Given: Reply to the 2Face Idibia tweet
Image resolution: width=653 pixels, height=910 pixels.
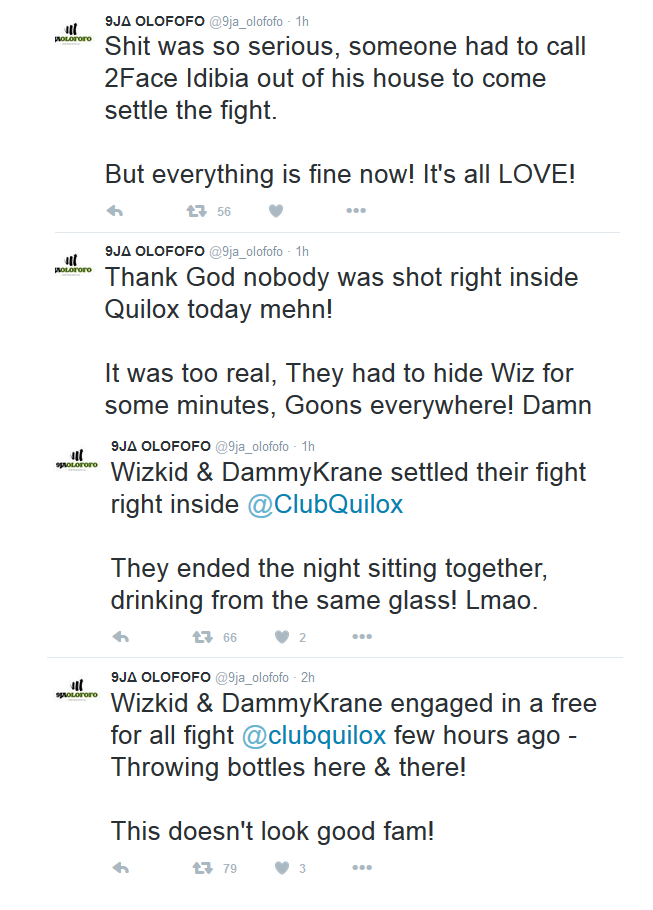Looking at the screenshot, I should [x=115, y=211].
